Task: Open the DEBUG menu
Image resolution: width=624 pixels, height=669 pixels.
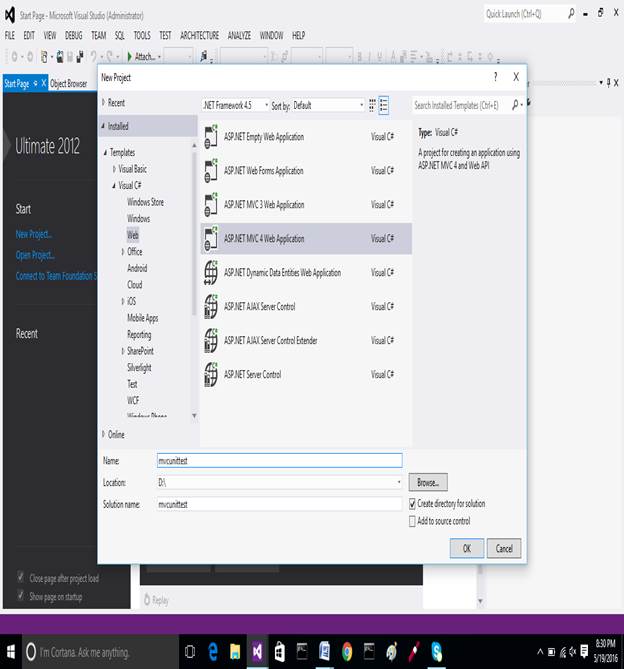Action: (73, 35)
